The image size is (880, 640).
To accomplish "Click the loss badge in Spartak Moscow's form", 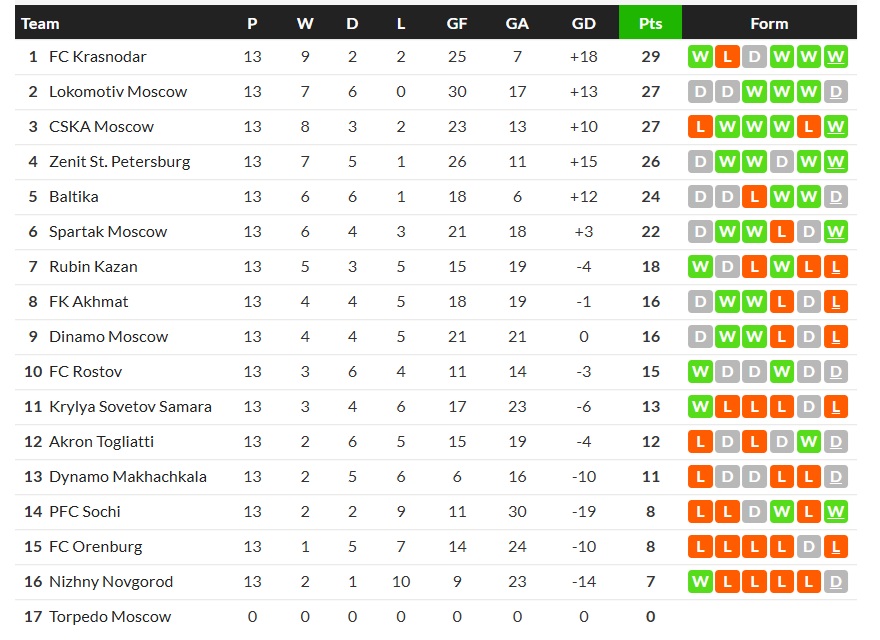I will click(x=782, y=232).
